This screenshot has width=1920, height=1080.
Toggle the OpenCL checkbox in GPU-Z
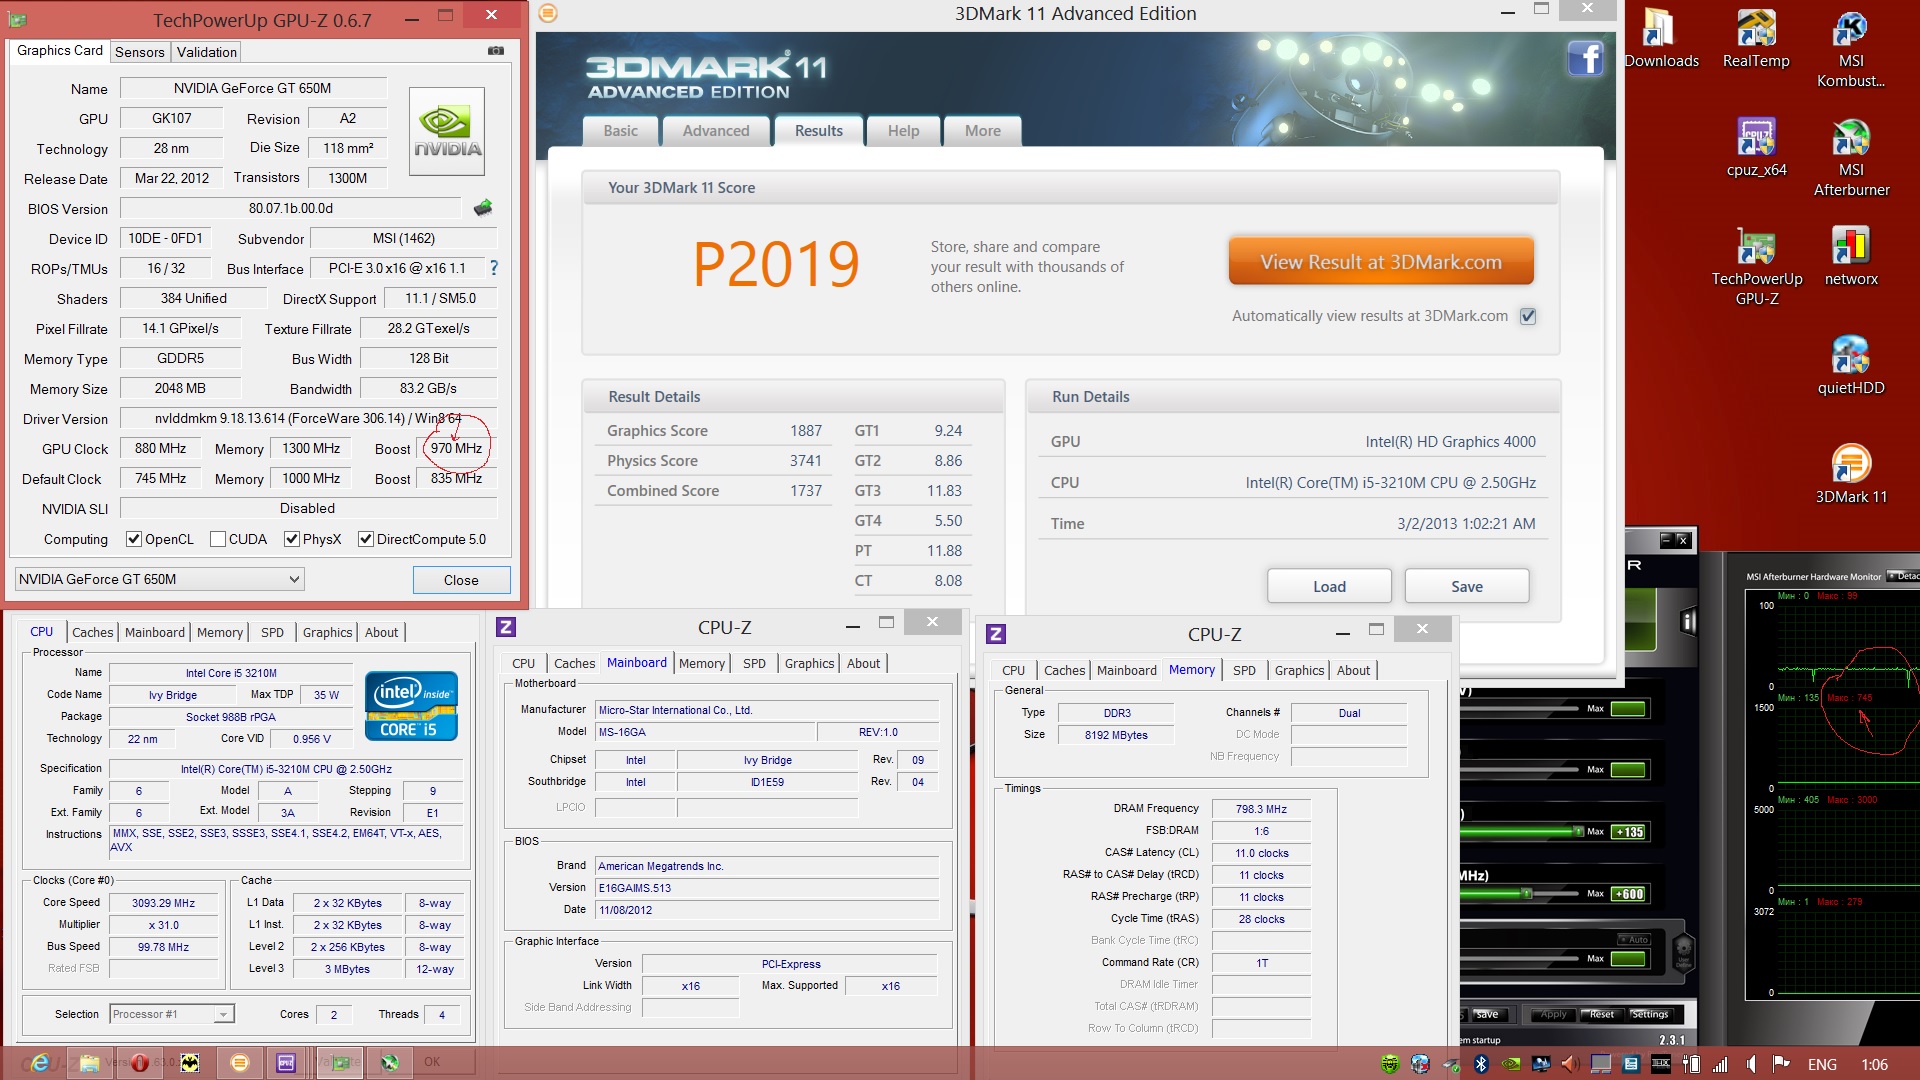click(133, 539)
